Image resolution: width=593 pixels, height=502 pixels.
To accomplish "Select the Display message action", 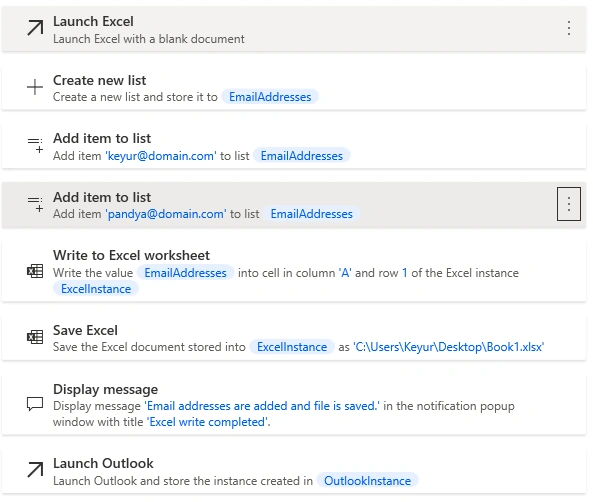I will point(294,405).
